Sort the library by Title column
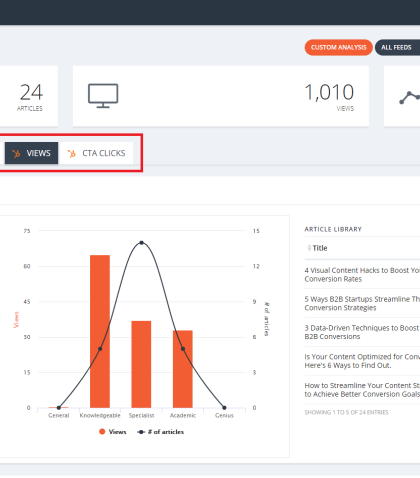 click(320, 248)
